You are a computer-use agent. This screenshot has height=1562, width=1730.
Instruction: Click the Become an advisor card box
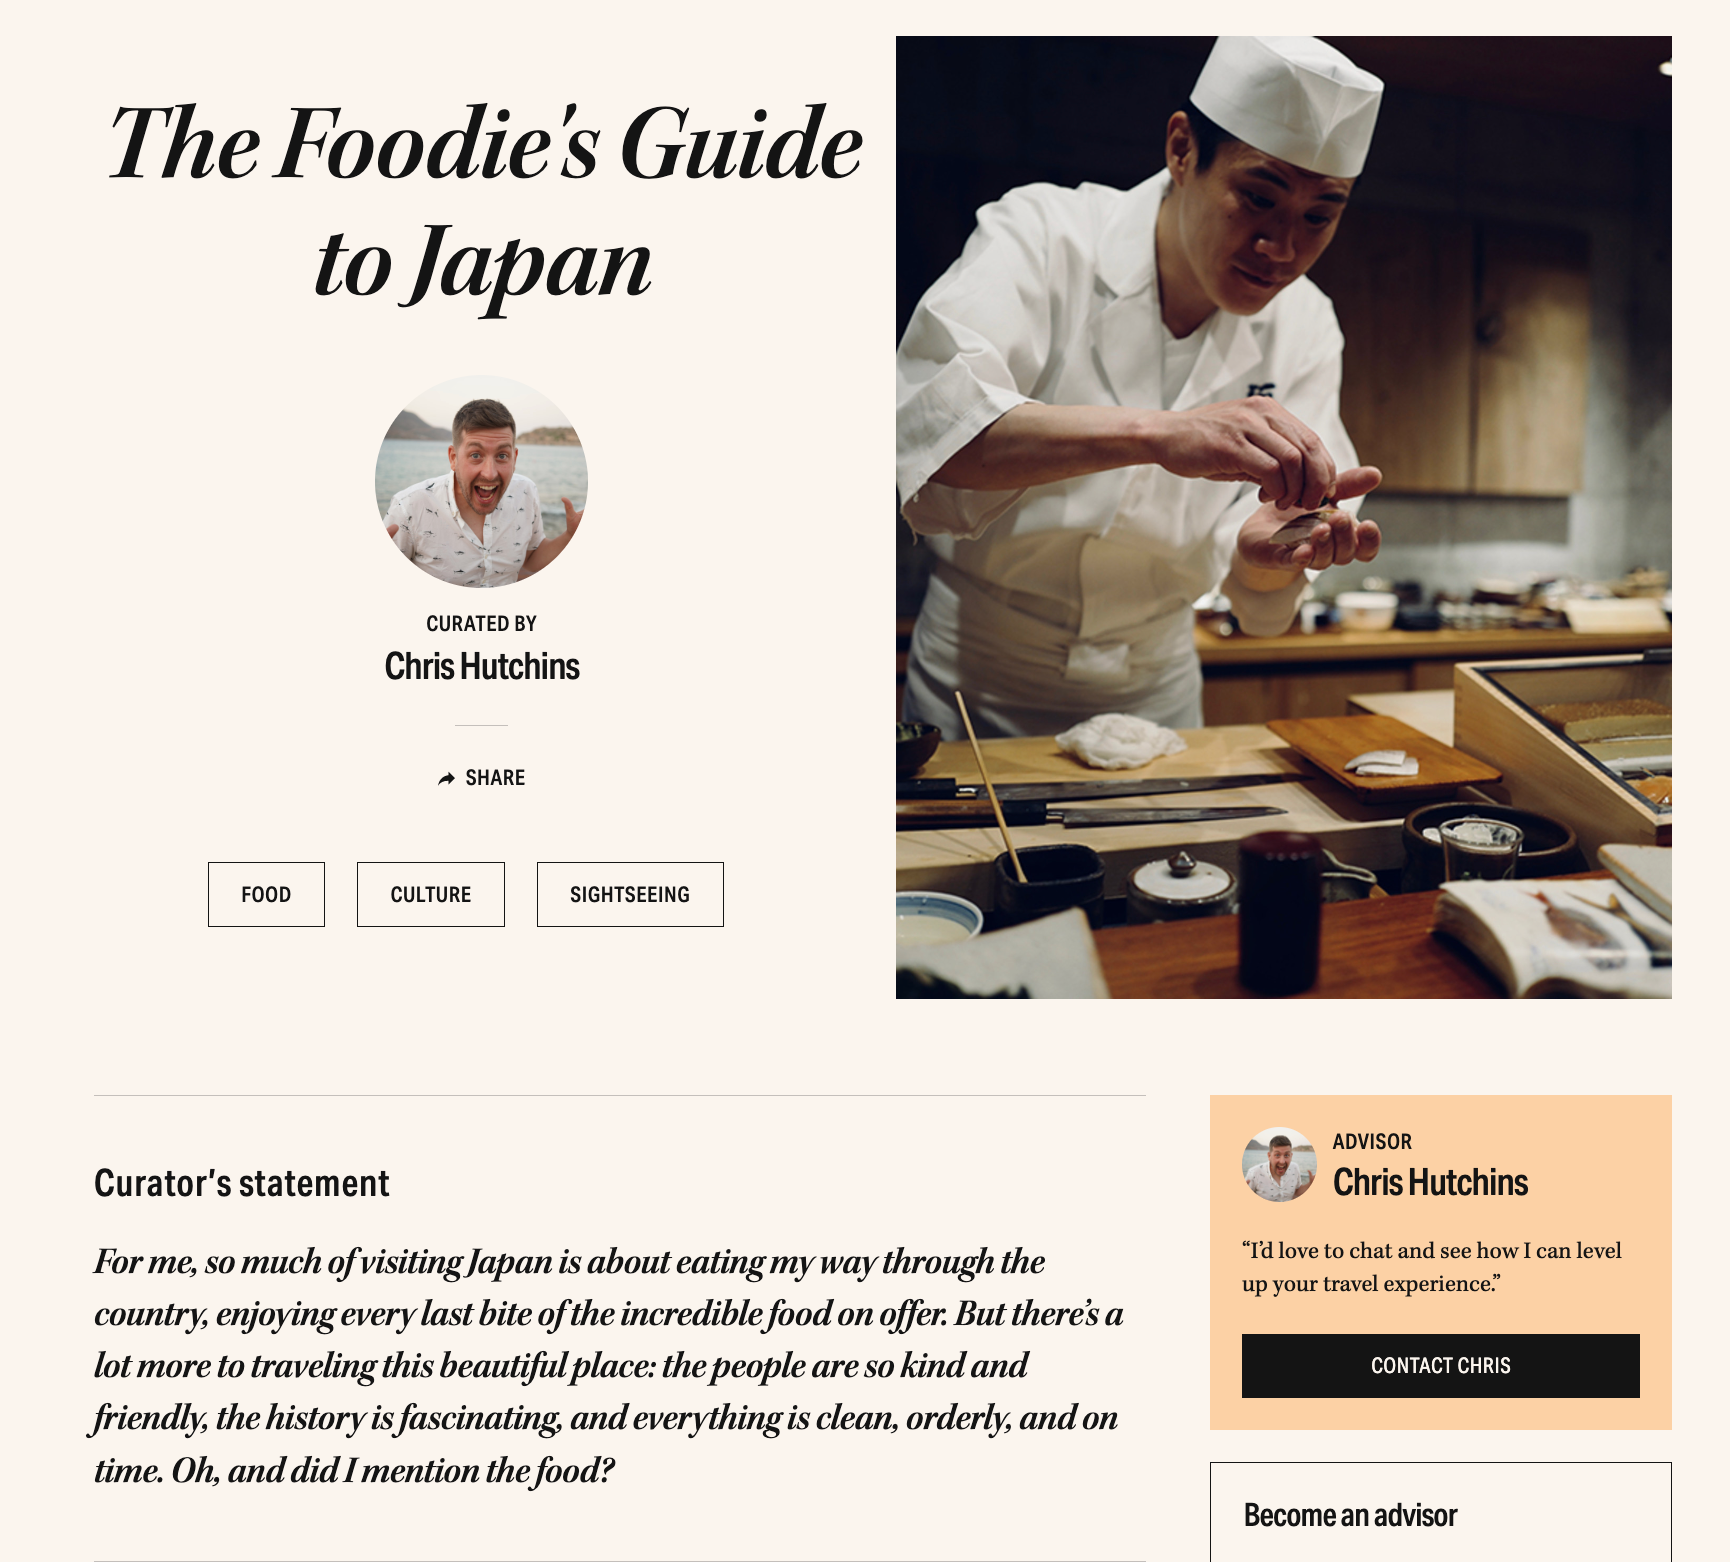1440,1512
